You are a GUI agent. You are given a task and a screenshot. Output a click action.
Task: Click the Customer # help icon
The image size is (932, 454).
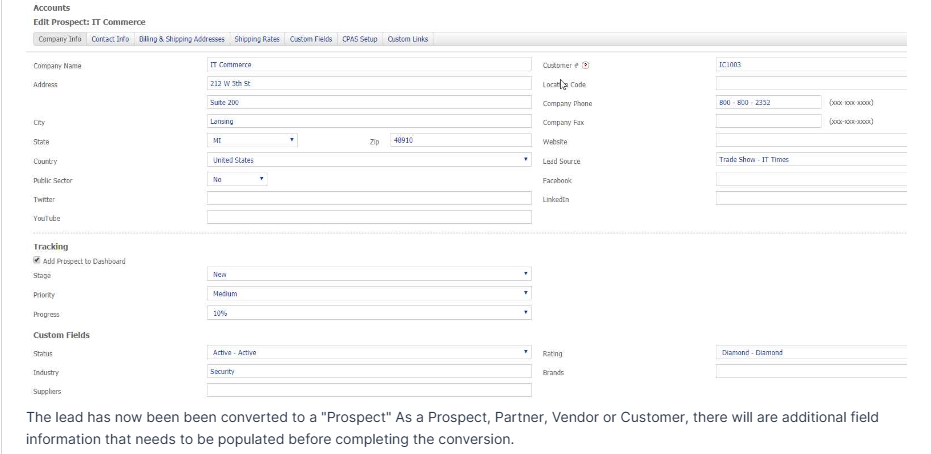585,66
